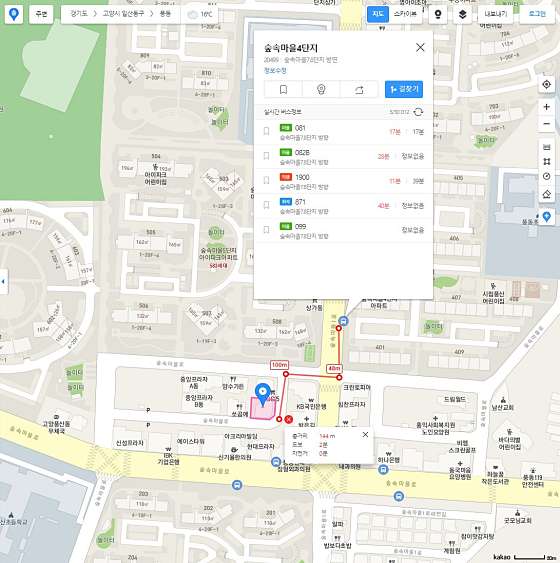Click the 정보수정 edit info link
560x563 pixels.
click(x=275, y=70)
